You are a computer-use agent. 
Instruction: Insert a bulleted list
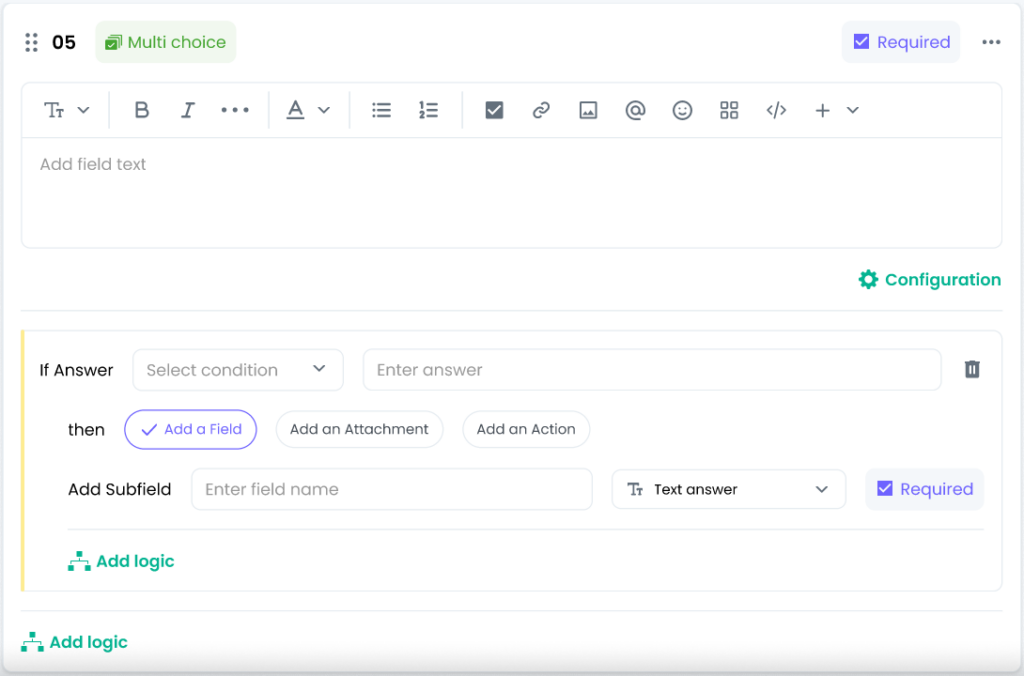(x=381, y=110)
